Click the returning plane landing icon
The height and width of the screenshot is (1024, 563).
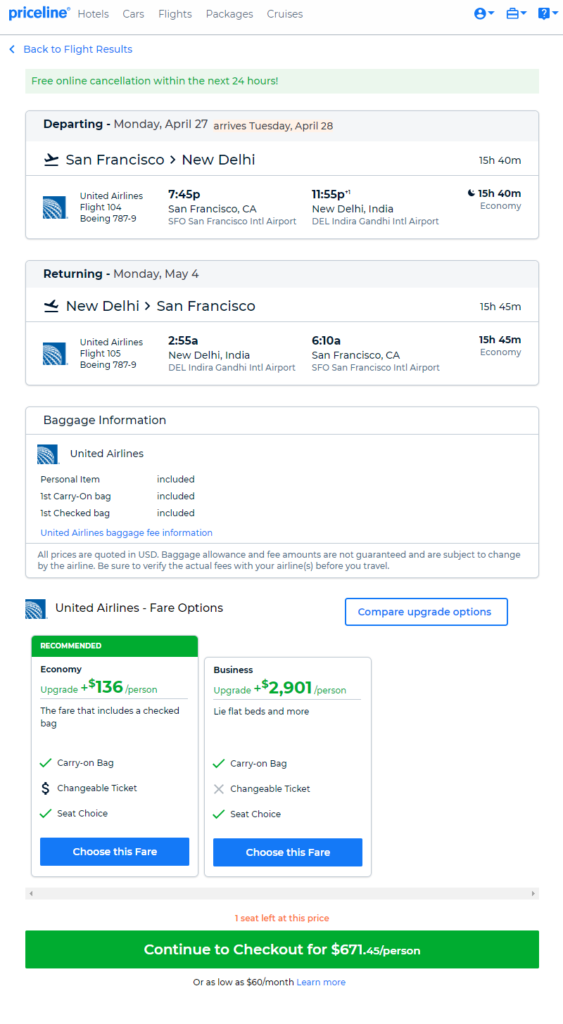[51, 306]
